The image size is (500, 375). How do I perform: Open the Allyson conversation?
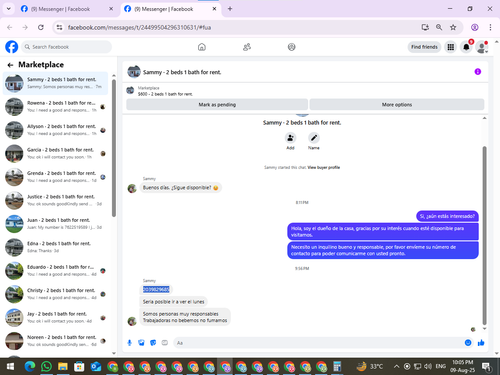(56, 130)
